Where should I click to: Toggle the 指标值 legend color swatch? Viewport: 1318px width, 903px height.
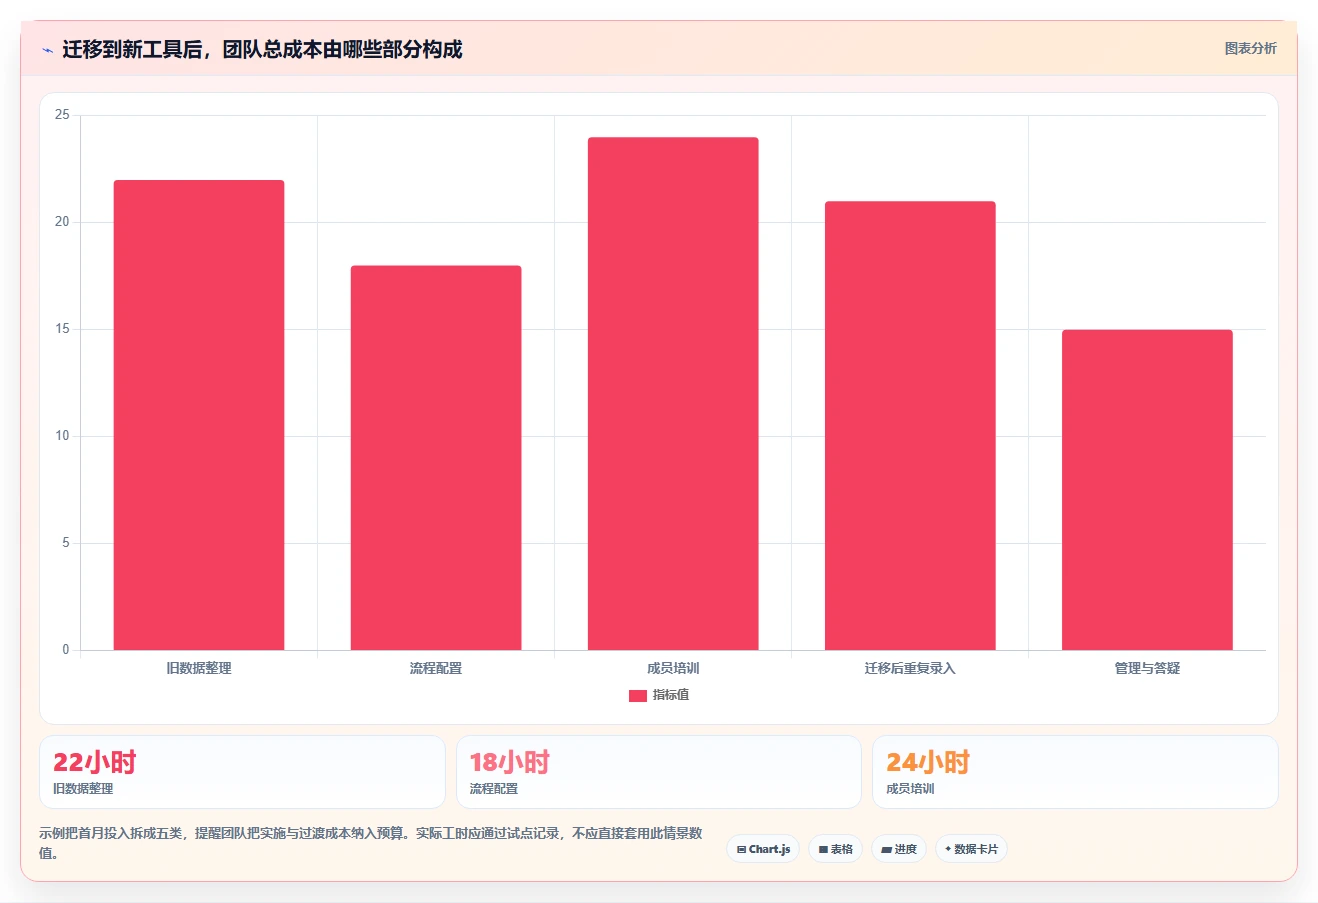(637, 696)
